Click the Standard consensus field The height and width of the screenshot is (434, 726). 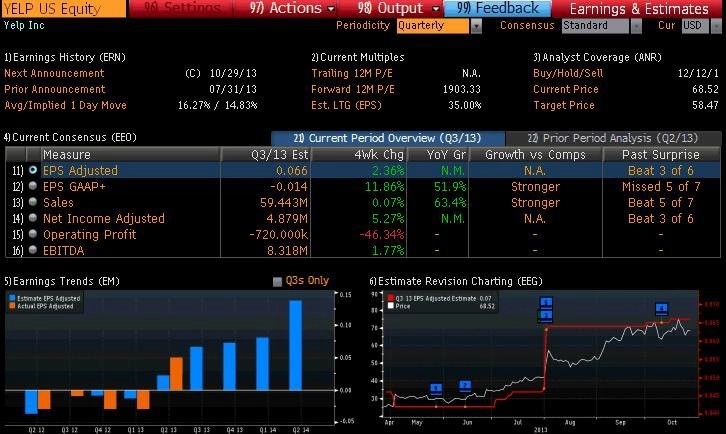pos(595,26)
